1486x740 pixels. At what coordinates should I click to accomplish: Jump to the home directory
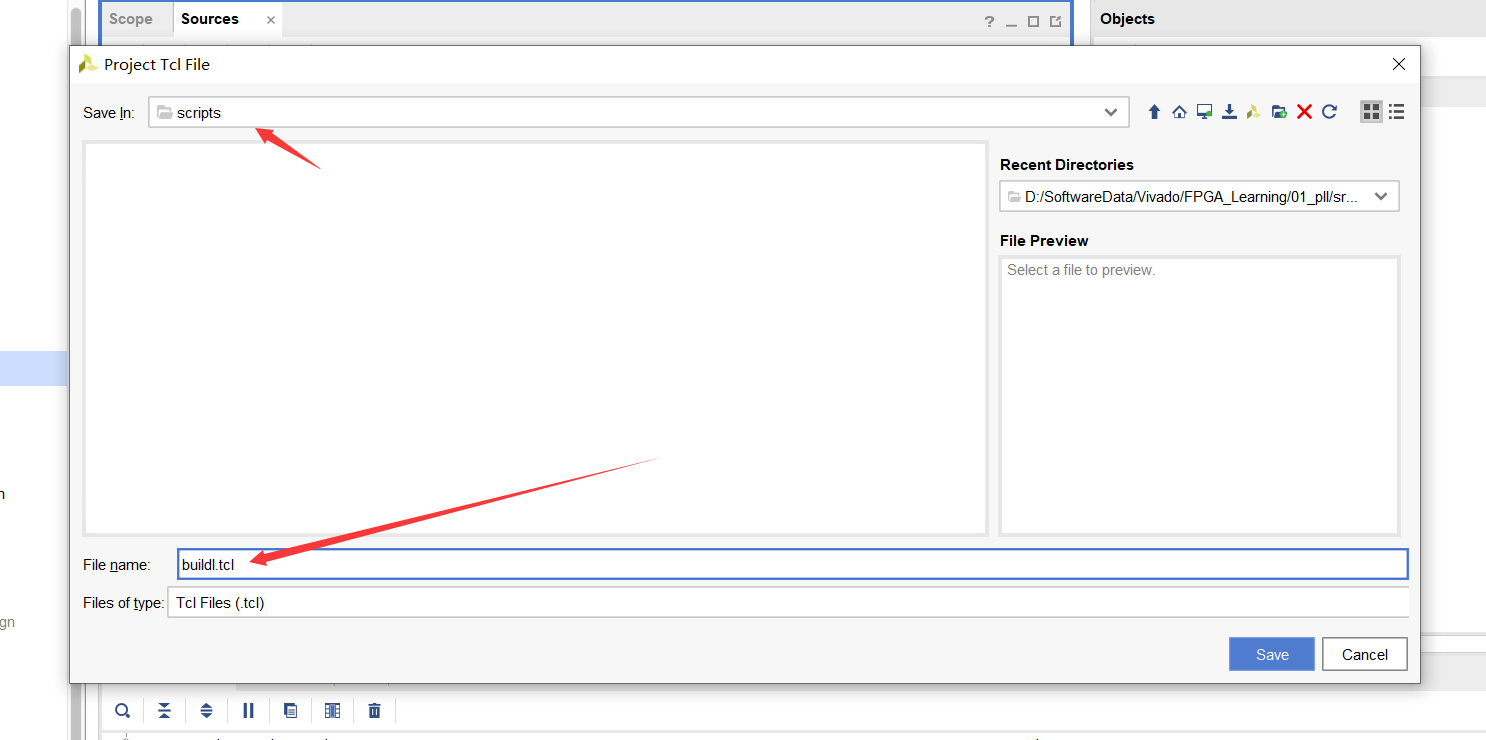1179,112
